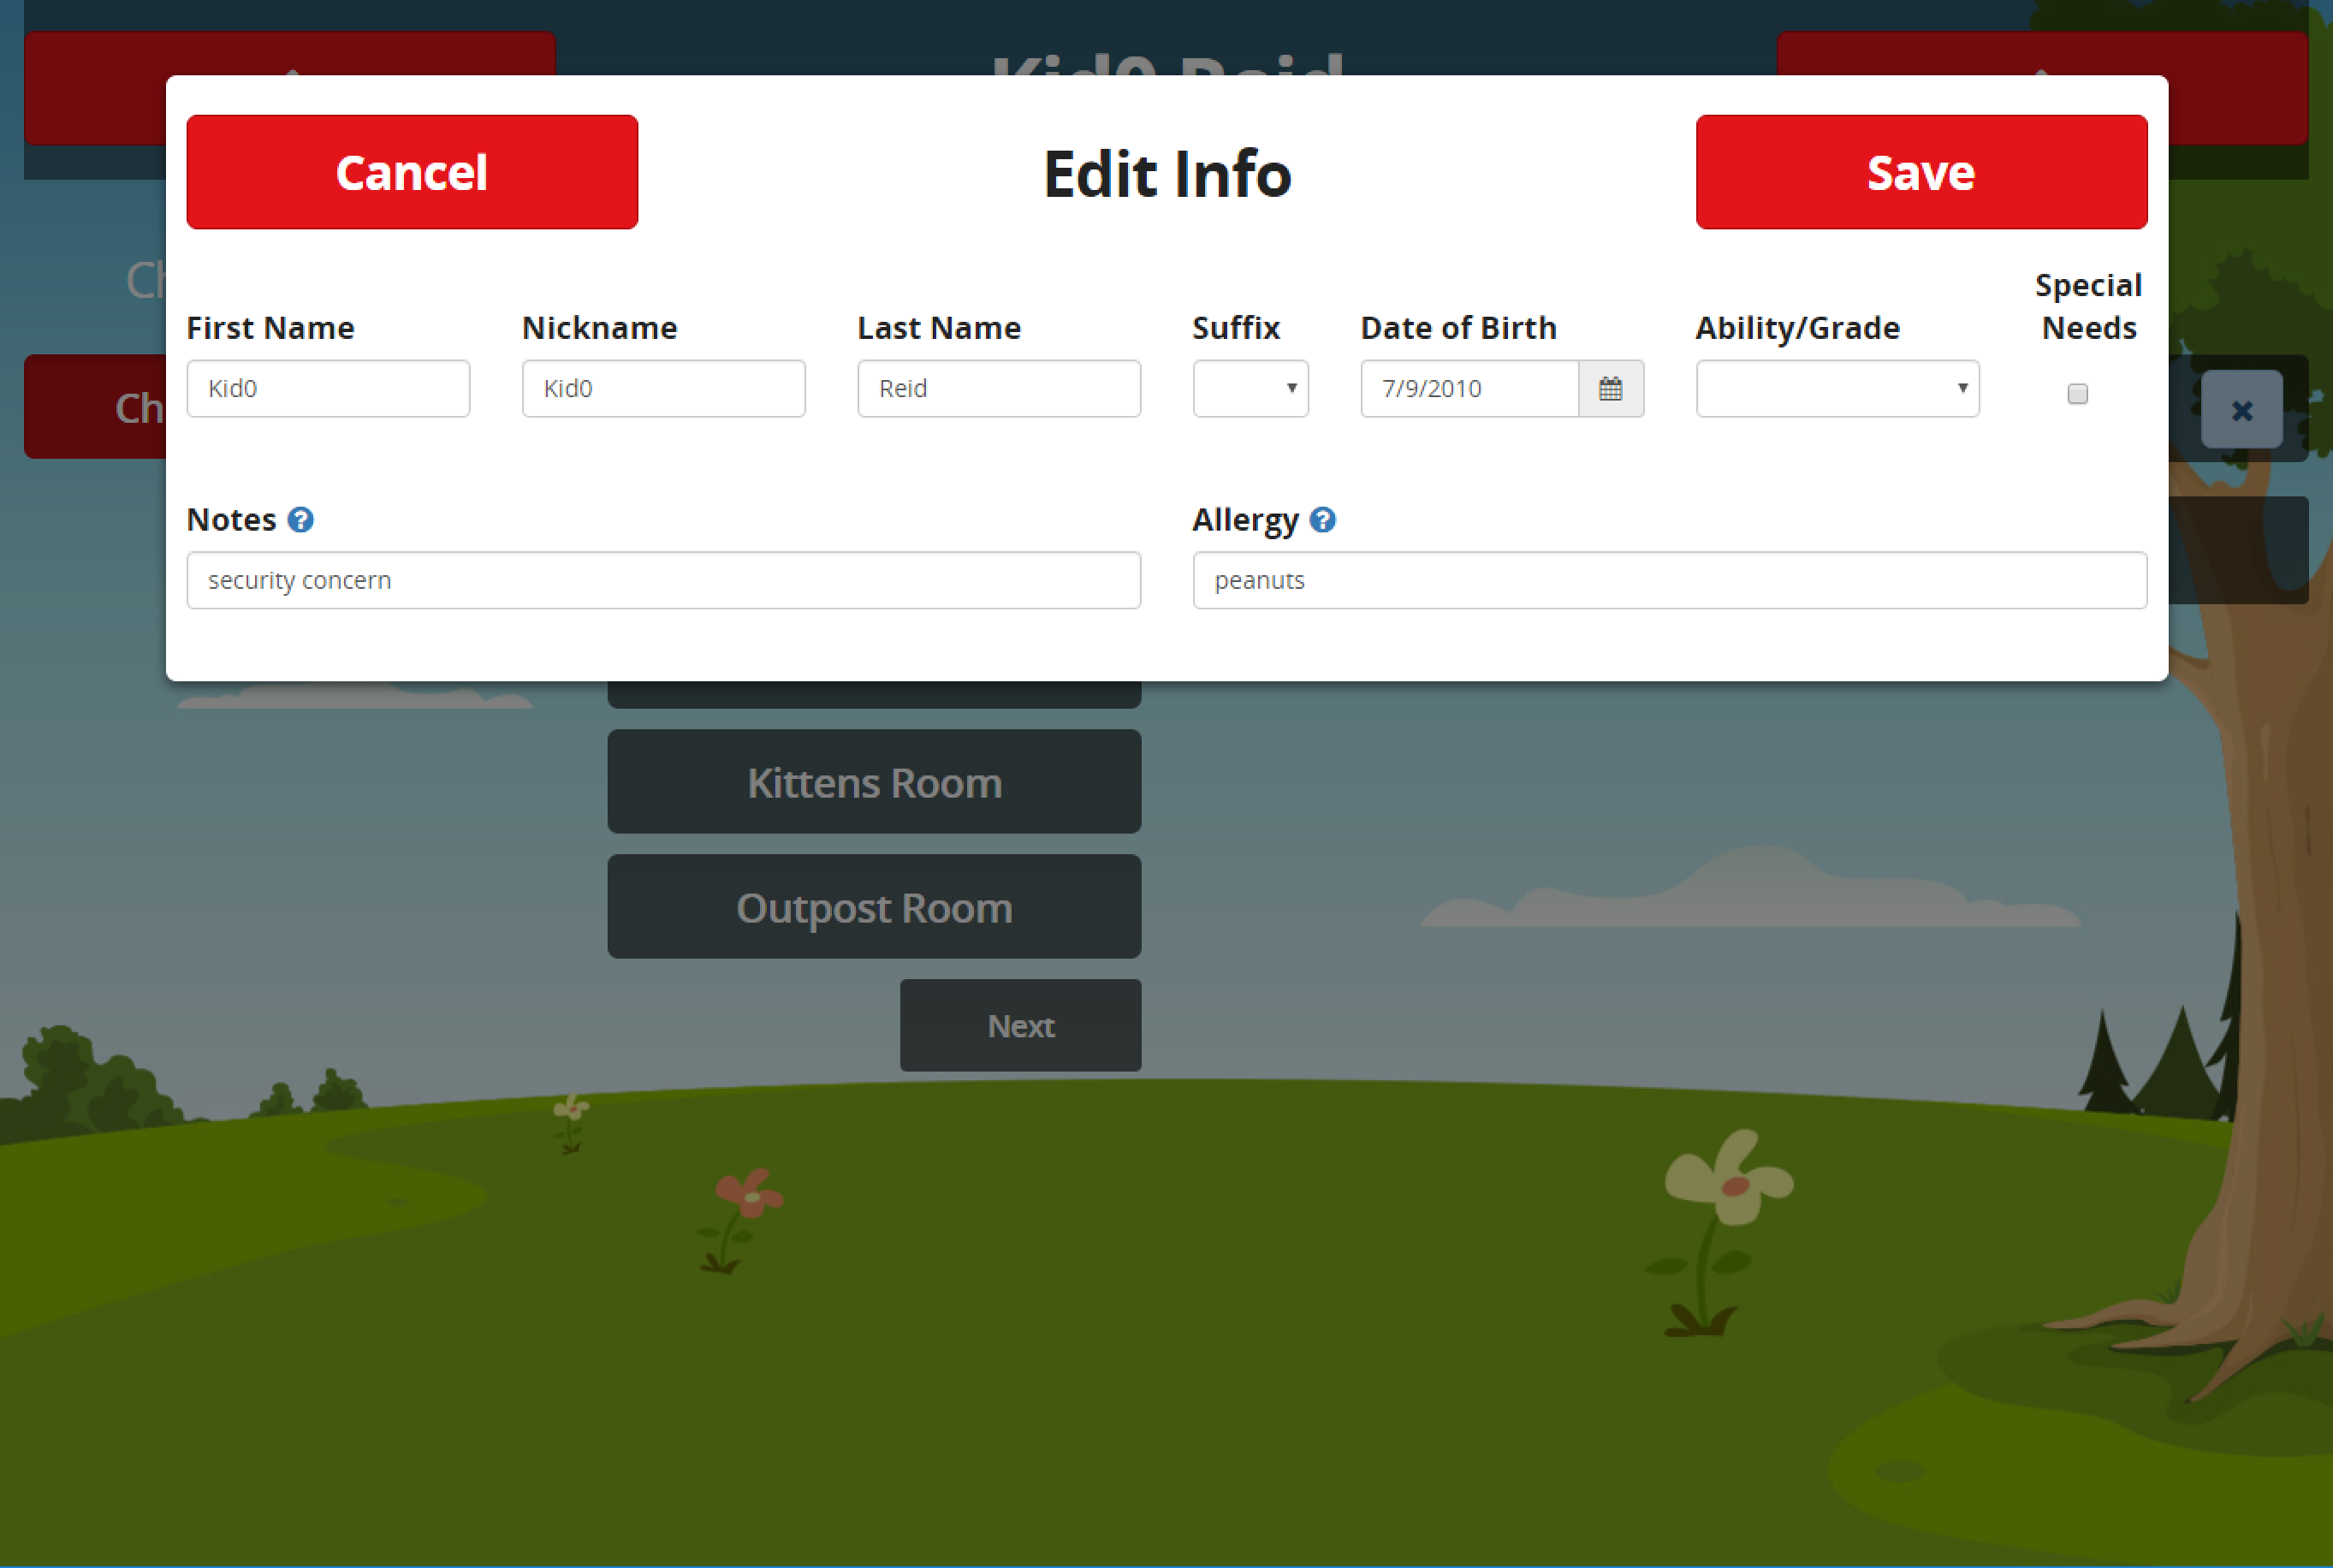Click the X icon behind dialog
Image resolution: width=2333 pixels, height=1568 pixels.
[2241, 410]
